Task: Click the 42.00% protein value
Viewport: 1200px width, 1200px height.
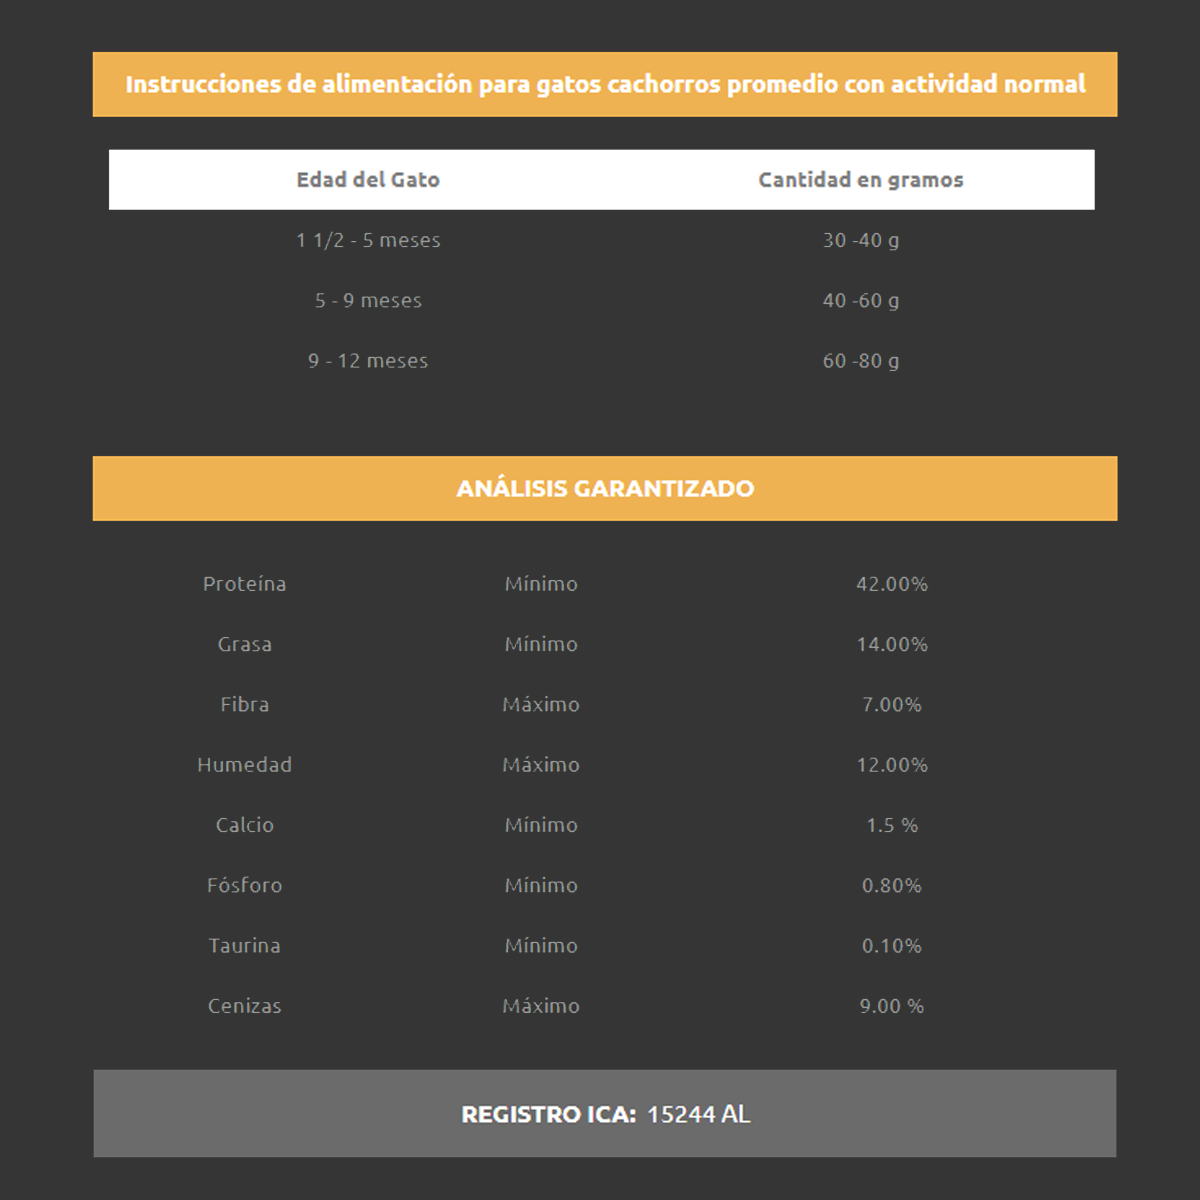Action: click(891, 584)
